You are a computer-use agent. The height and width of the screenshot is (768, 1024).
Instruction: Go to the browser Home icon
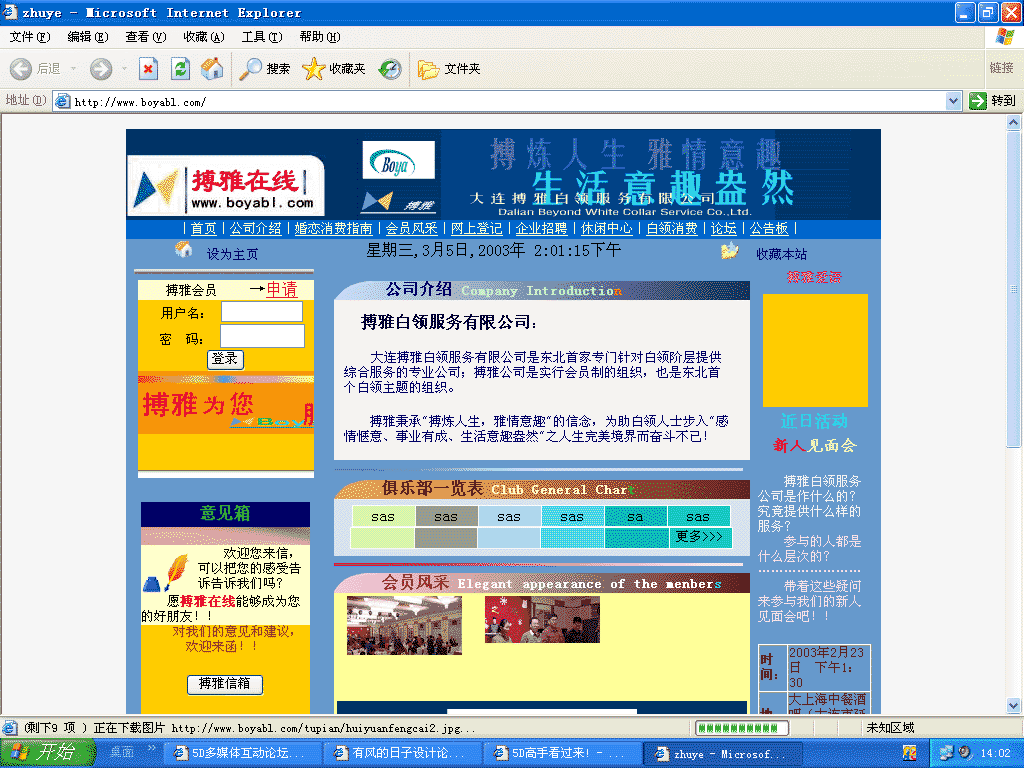[212, 69]
